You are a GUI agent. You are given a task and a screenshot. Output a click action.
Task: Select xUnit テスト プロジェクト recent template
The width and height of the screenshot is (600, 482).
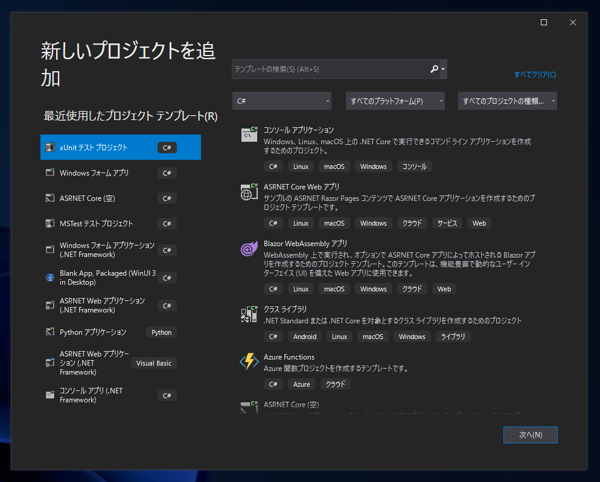coord(121,147)
